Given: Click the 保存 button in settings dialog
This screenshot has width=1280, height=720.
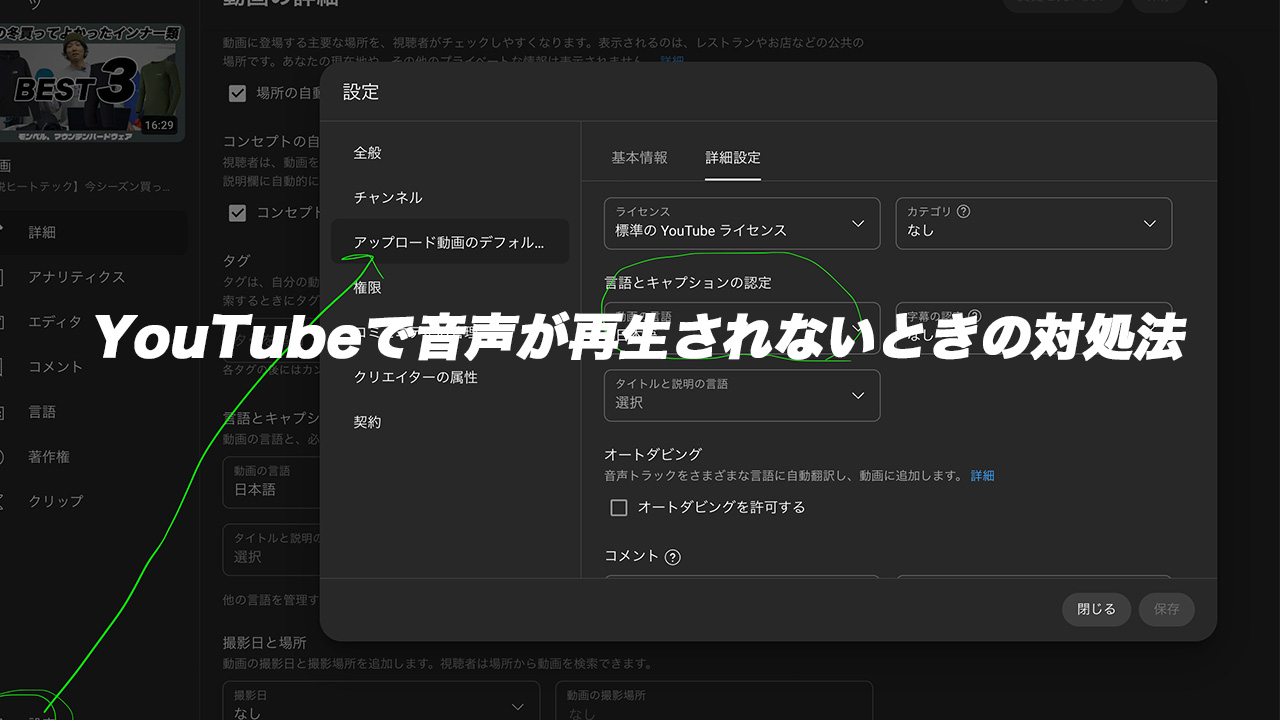Looking at the screenshot, I should point(1167,609).
